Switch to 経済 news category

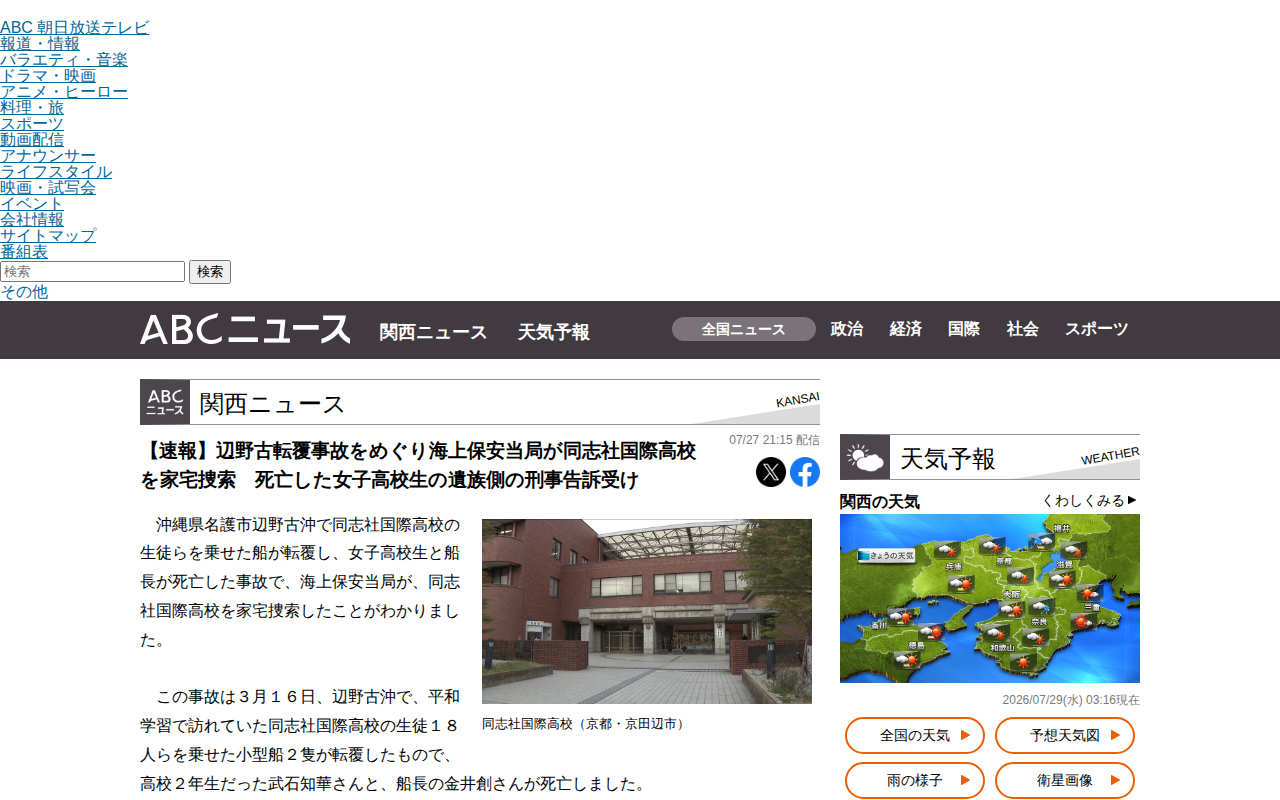(906, 329)
